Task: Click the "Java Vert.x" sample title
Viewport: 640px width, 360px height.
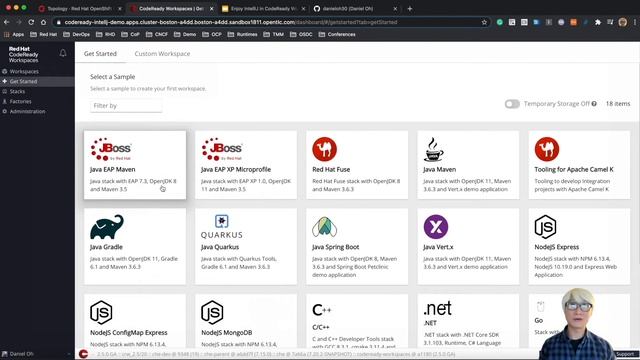Action: tap(438, 247)
